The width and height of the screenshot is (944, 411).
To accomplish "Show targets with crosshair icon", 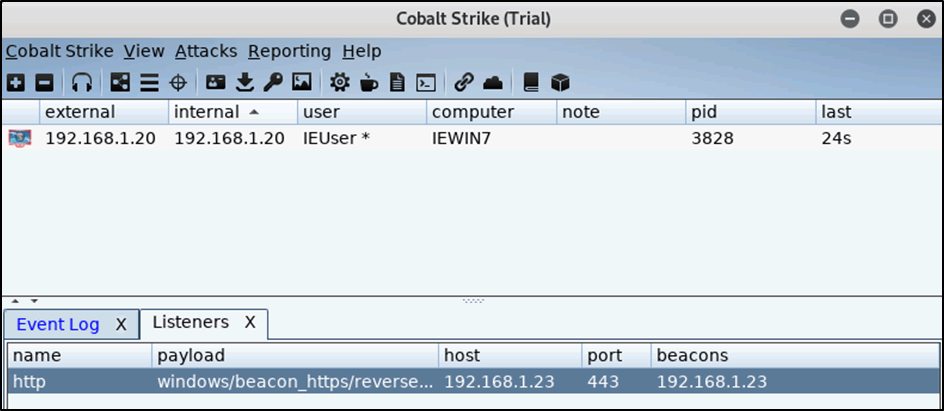I will 178,82.
